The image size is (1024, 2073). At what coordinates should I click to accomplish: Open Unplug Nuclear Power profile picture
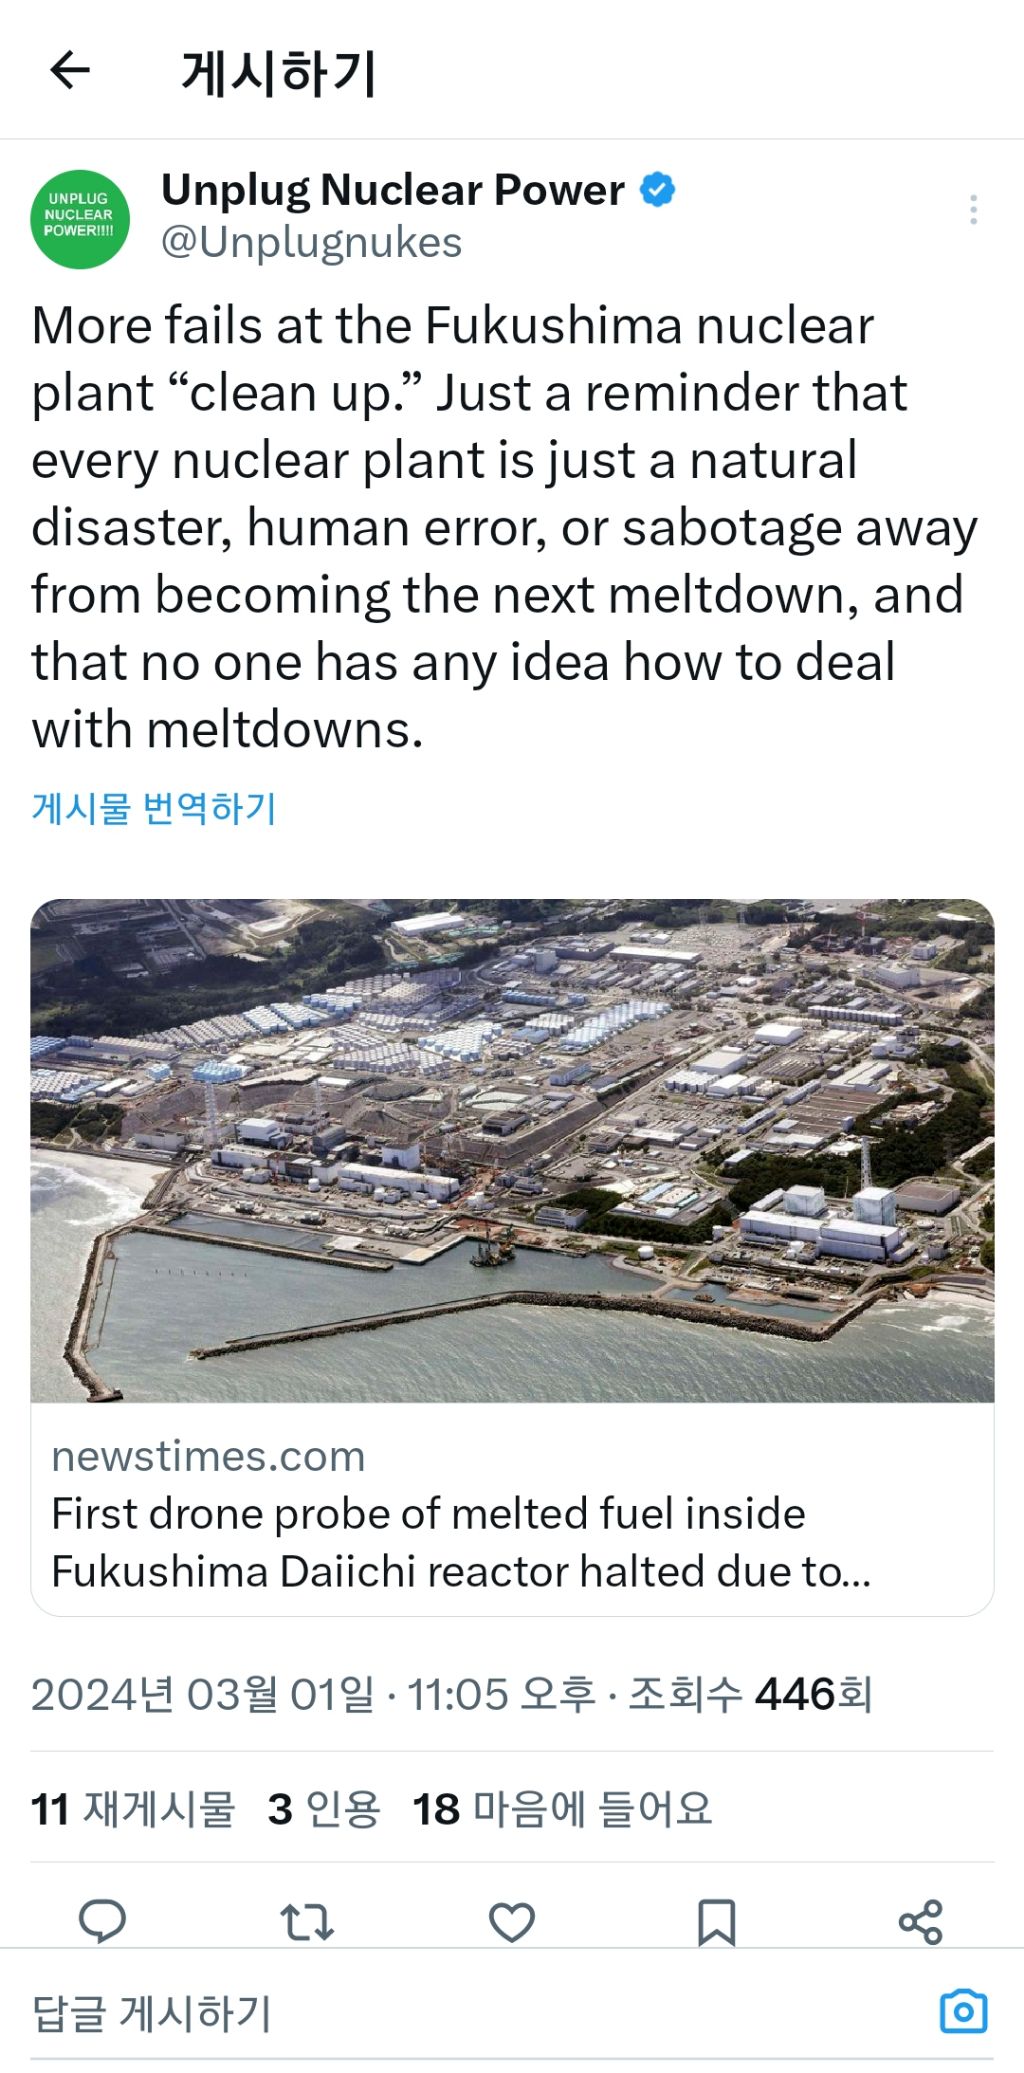(x=80, y=219)
